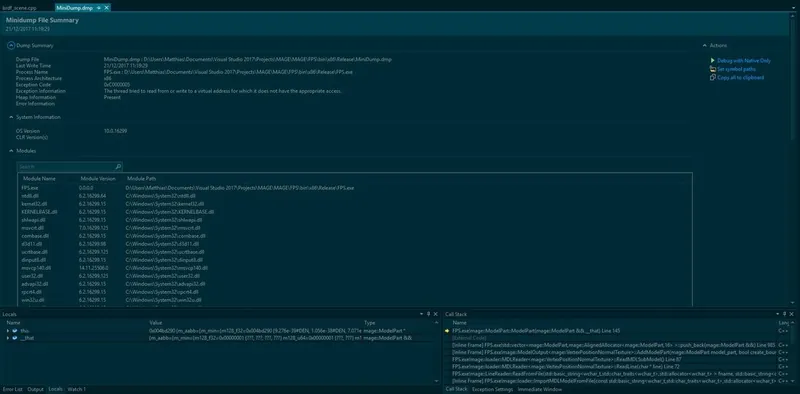Click the green Debug play icon
Viewport: 800px width, 394px height.
(x=713, y=61)
